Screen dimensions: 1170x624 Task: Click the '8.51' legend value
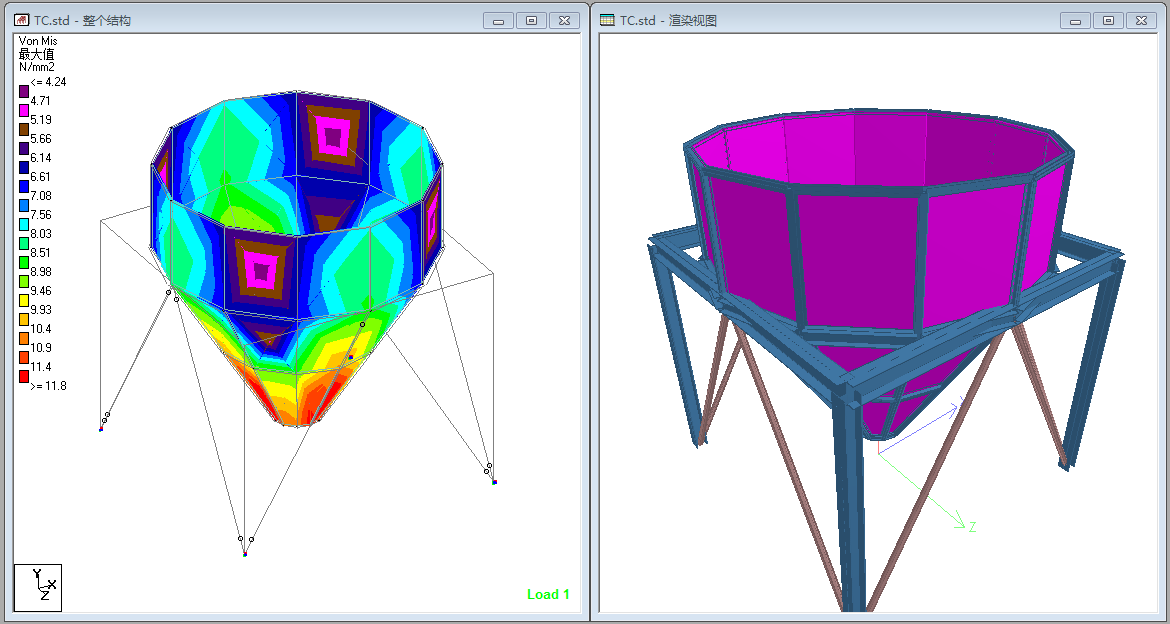point(40,253)
